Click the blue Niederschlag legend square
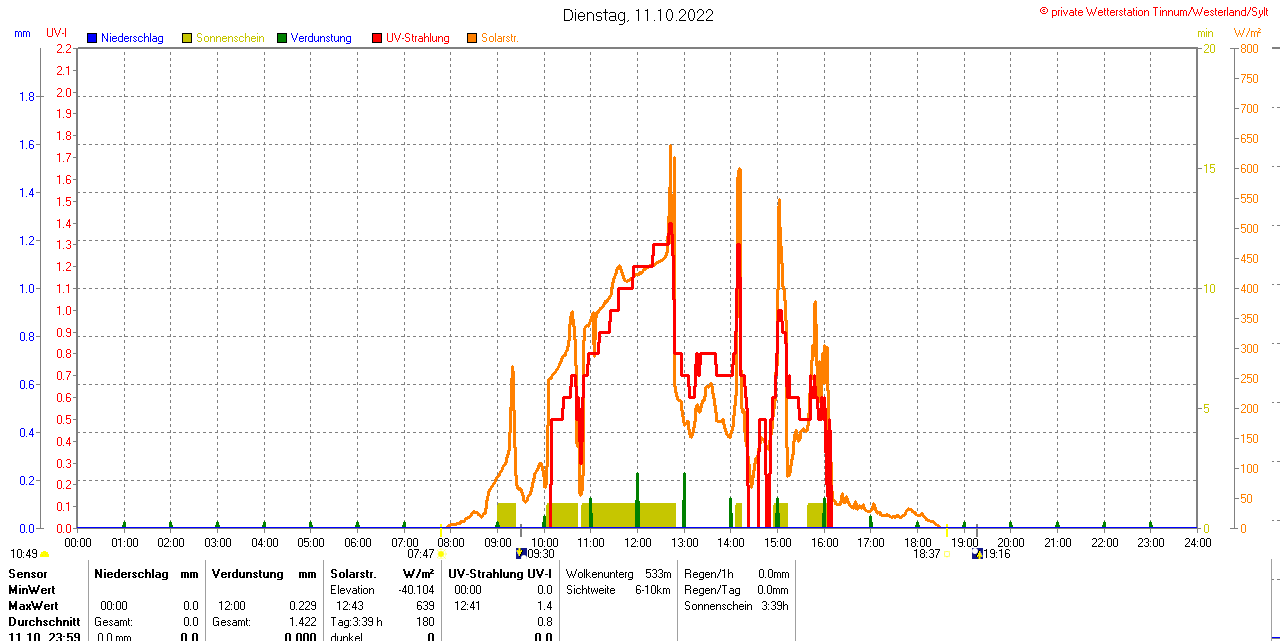This screenshot has width=1280, height=641. coord(92,38)
